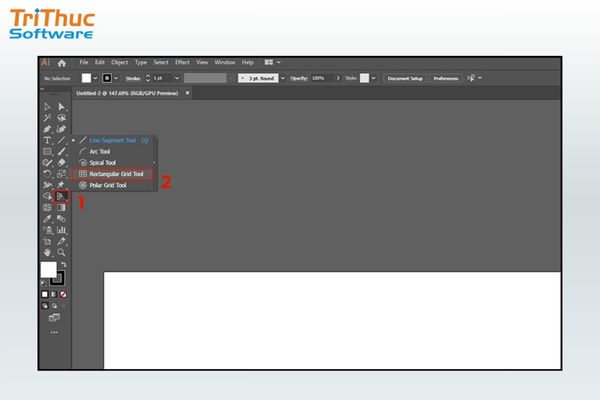Enable Draw Normal mode
Image resolution: width=600 pixels, height=400 pixels.
(x=45, y=306)
